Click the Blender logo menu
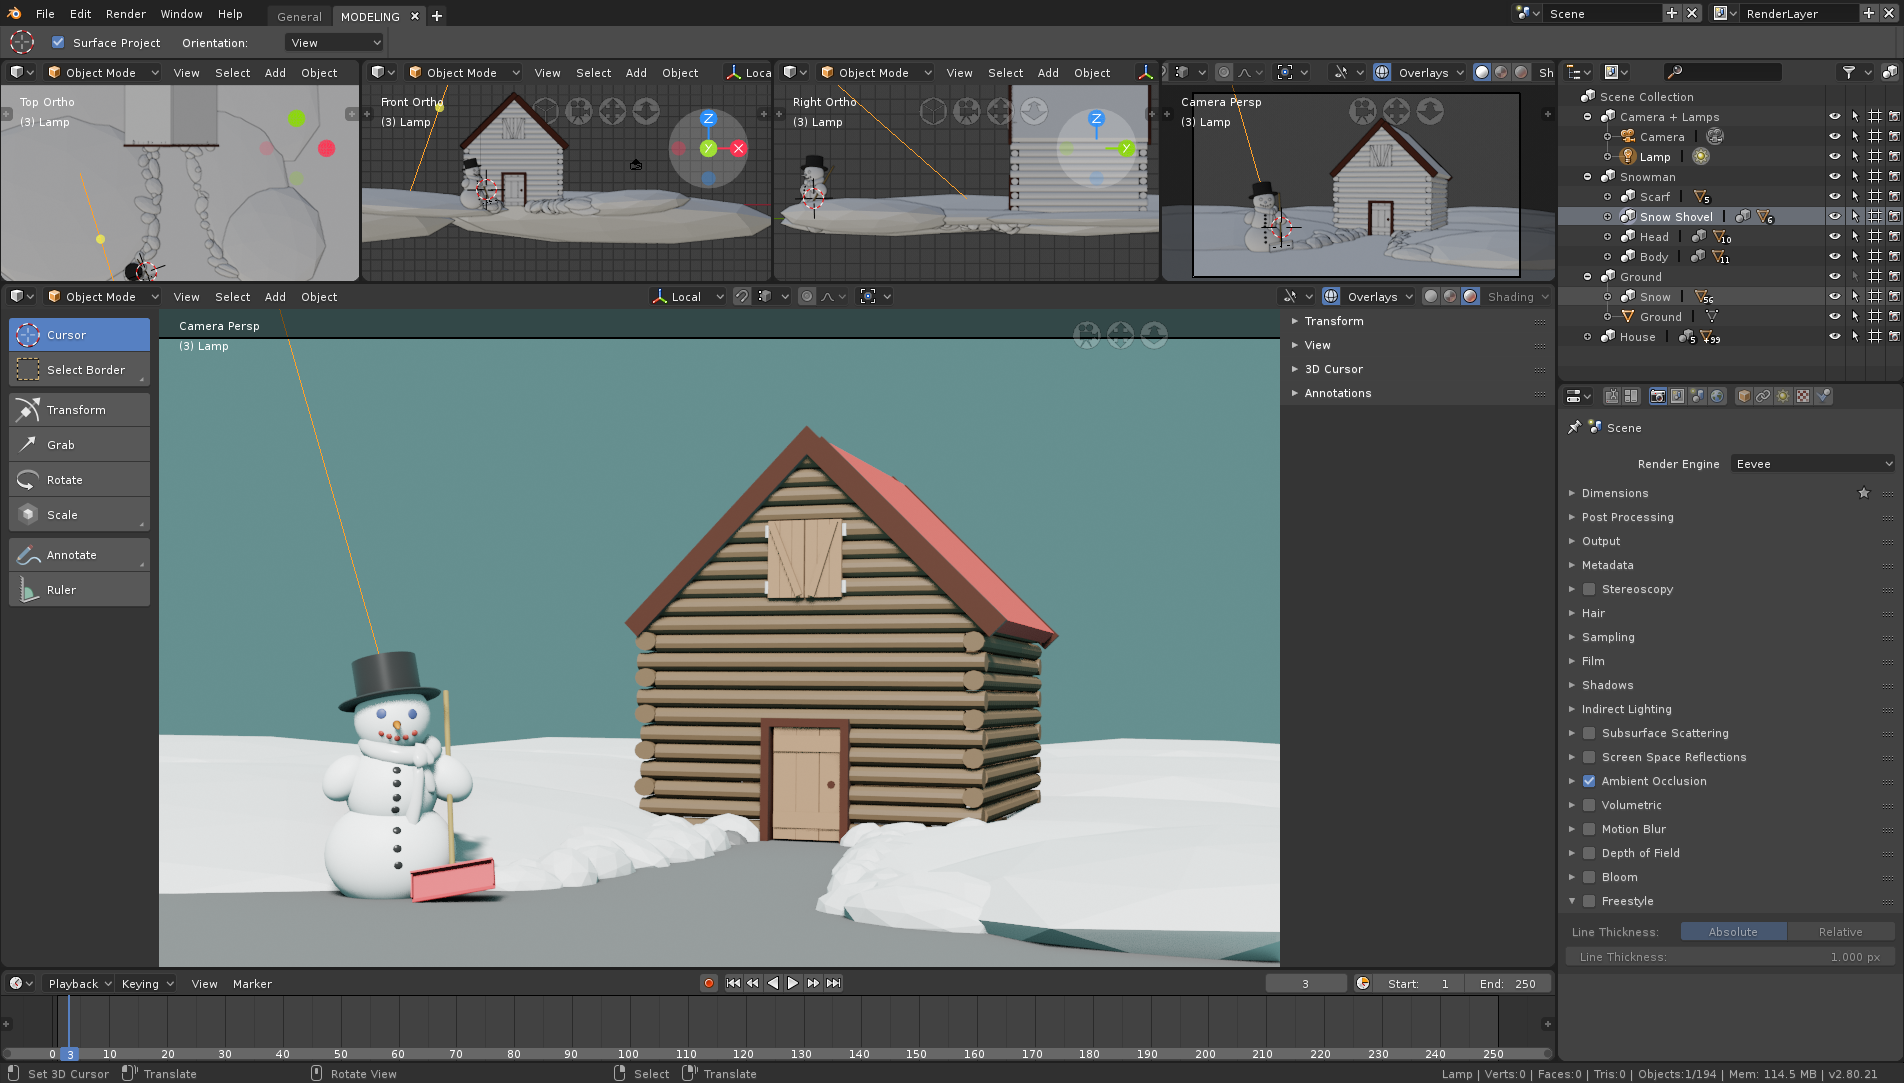This screenshot has height=1083, width=1904. pyautogui.click(x=14, y=13)
